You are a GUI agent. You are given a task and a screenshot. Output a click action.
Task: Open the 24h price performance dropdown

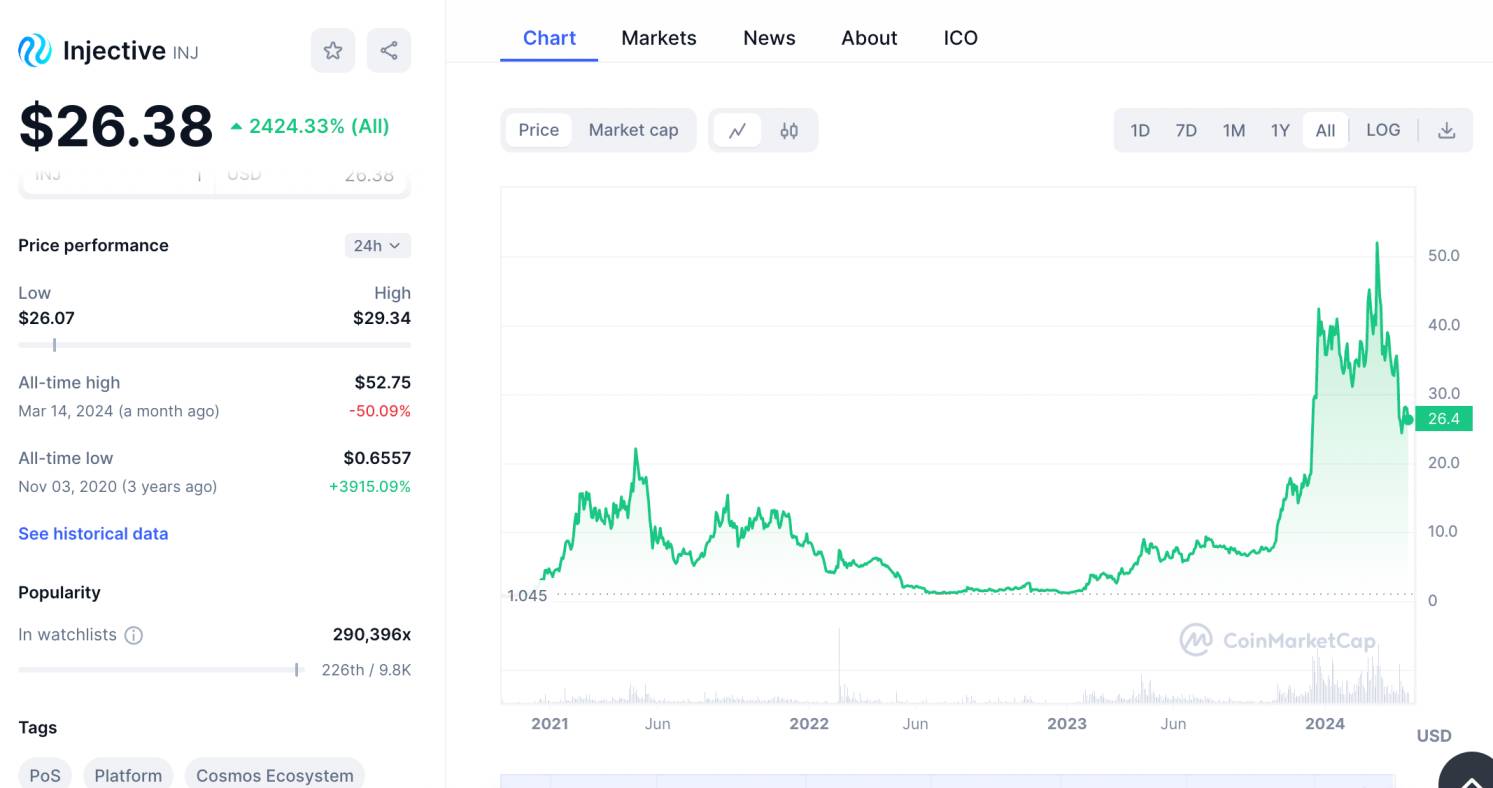click(x=377, y=245)
